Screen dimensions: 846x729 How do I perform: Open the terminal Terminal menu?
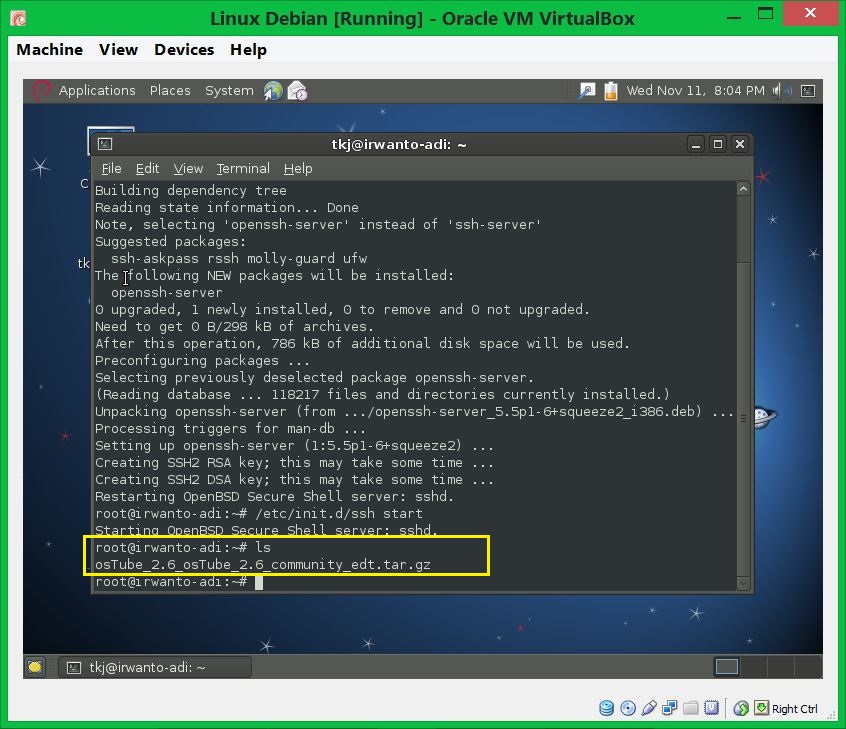tap(243, 169)
